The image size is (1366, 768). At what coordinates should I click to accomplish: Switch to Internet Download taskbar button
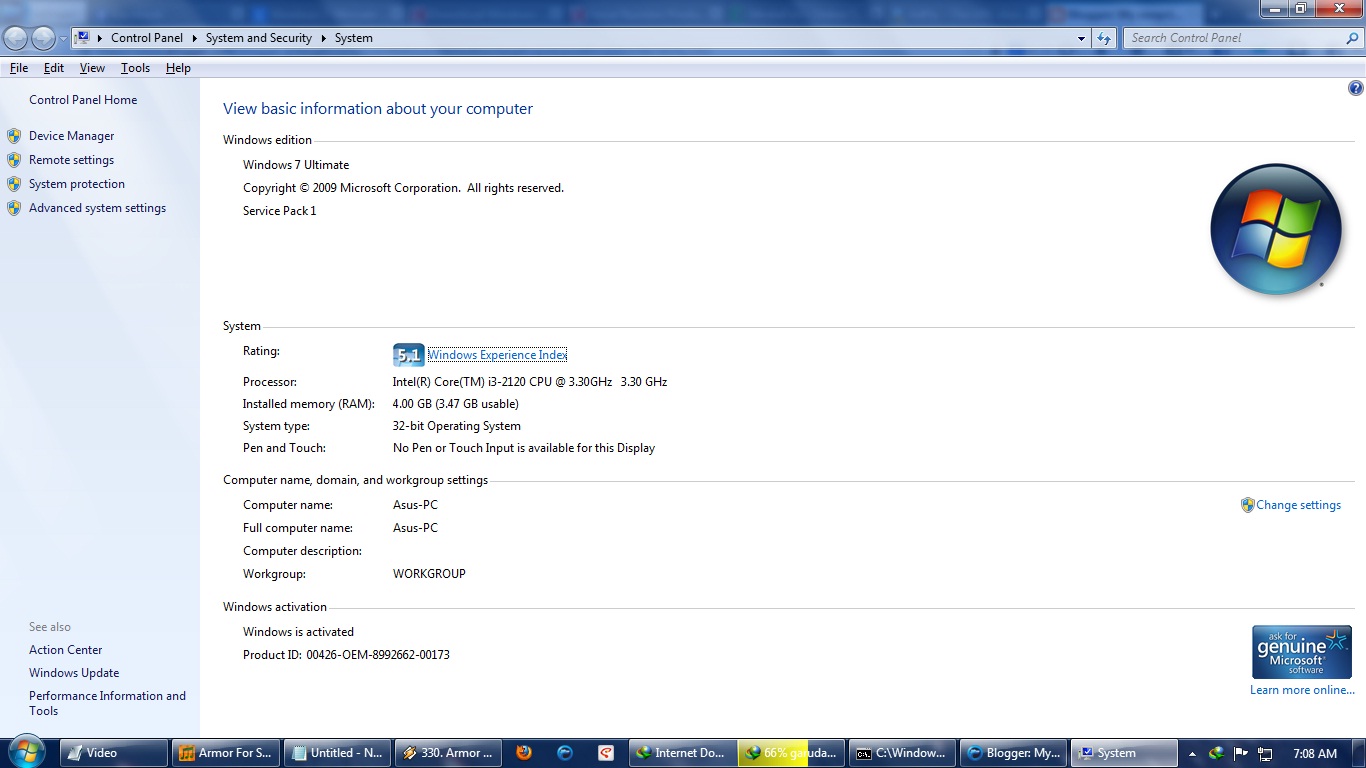(x=681, y=753)
